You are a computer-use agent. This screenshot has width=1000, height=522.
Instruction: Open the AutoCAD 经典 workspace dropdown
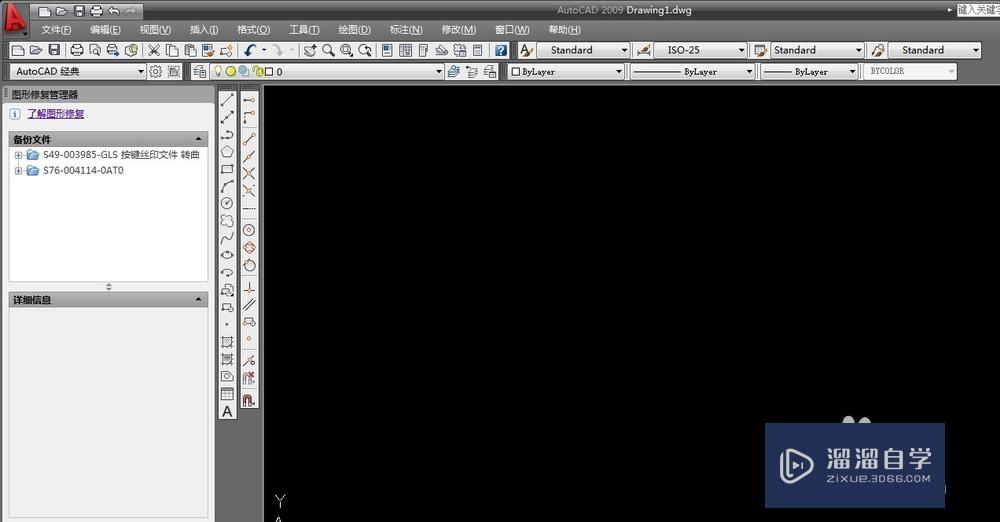[x=78, y=71]
